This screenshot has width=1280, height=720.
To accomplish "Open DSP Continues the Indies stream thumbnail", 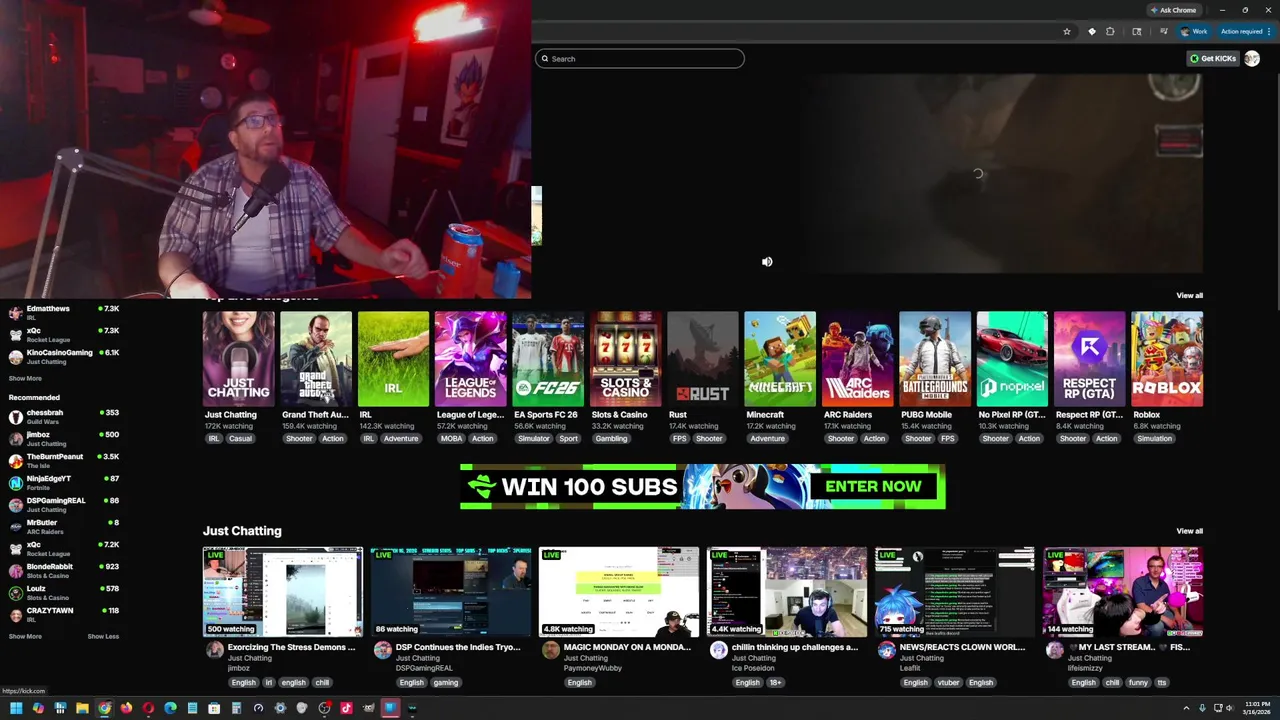I will pos(451,592).
